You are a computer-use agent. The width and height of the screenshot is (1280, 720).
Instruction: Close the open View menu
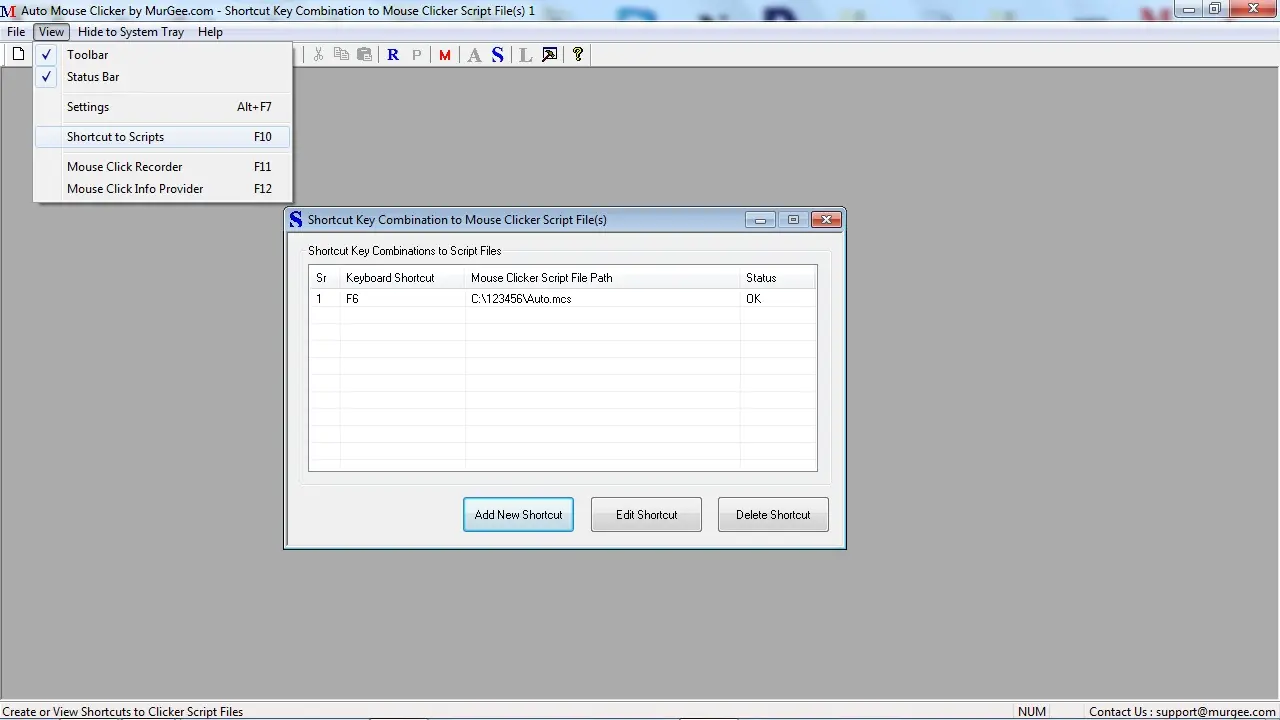click(51, 32)
